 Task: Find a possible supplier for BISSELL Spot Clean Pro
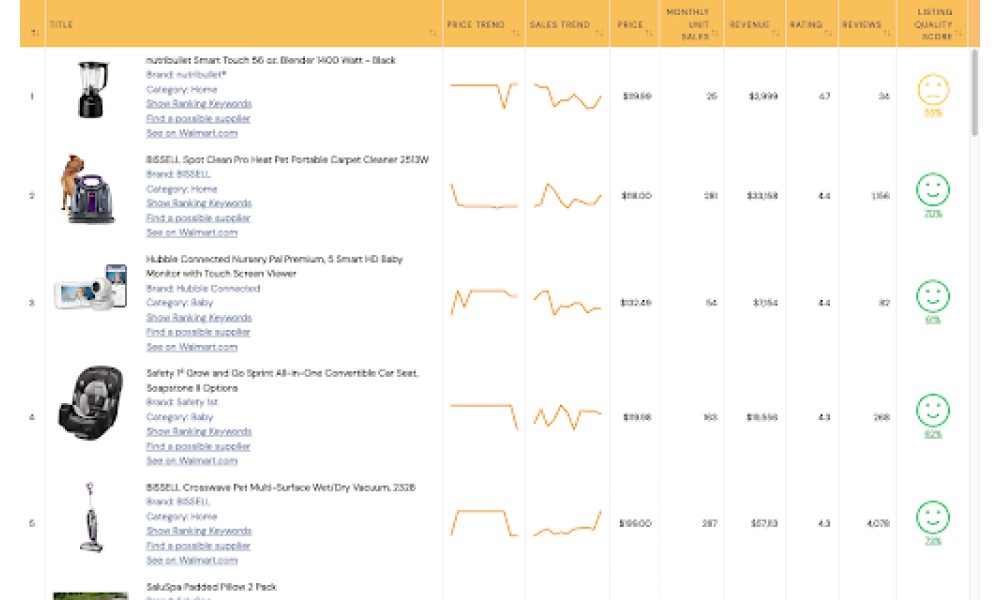point(198,218)
